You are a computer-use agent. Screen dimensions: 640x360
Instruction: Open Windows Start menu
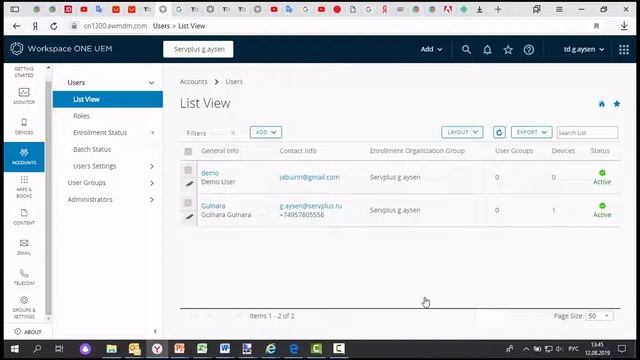click(x=15, y=349)
